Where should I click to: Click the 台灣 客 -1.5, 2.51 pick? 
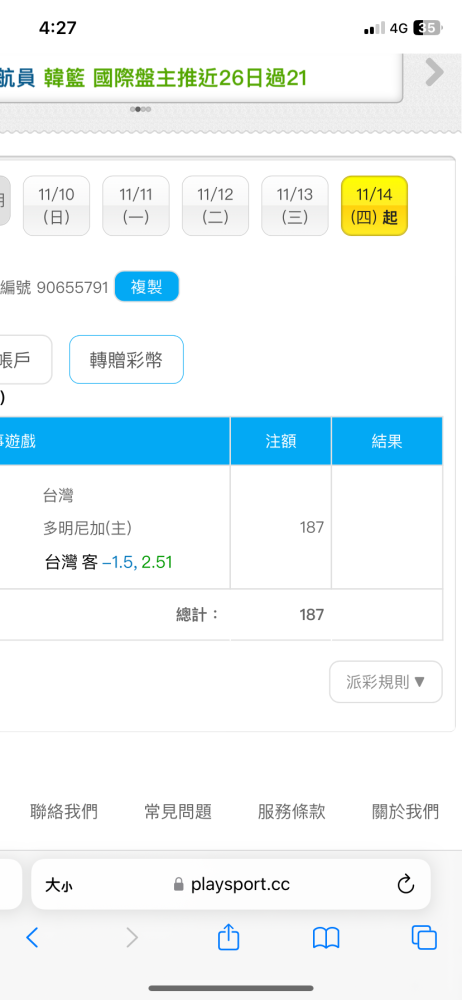[x=108, y=562]
